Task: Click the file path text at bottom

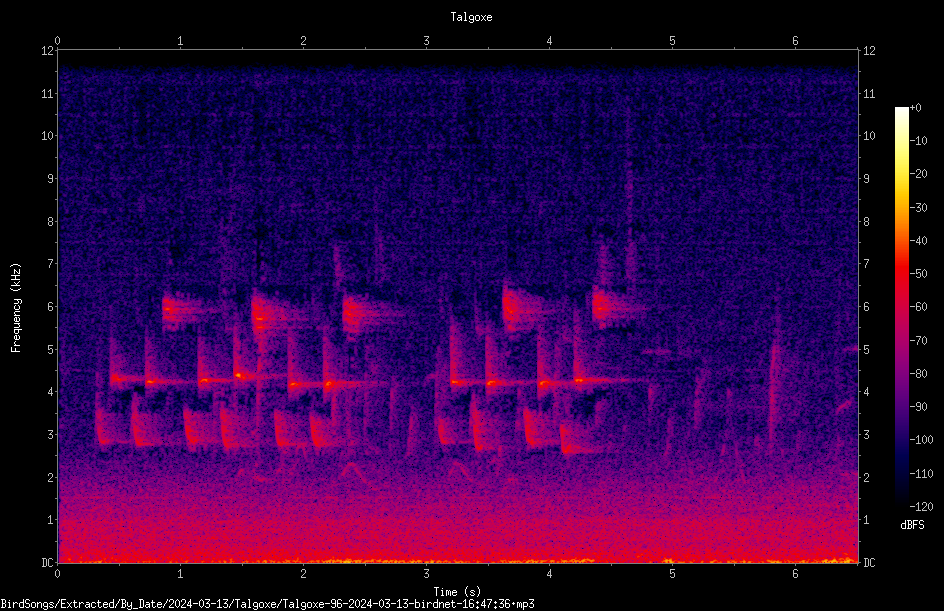Action: pos(267,604)
